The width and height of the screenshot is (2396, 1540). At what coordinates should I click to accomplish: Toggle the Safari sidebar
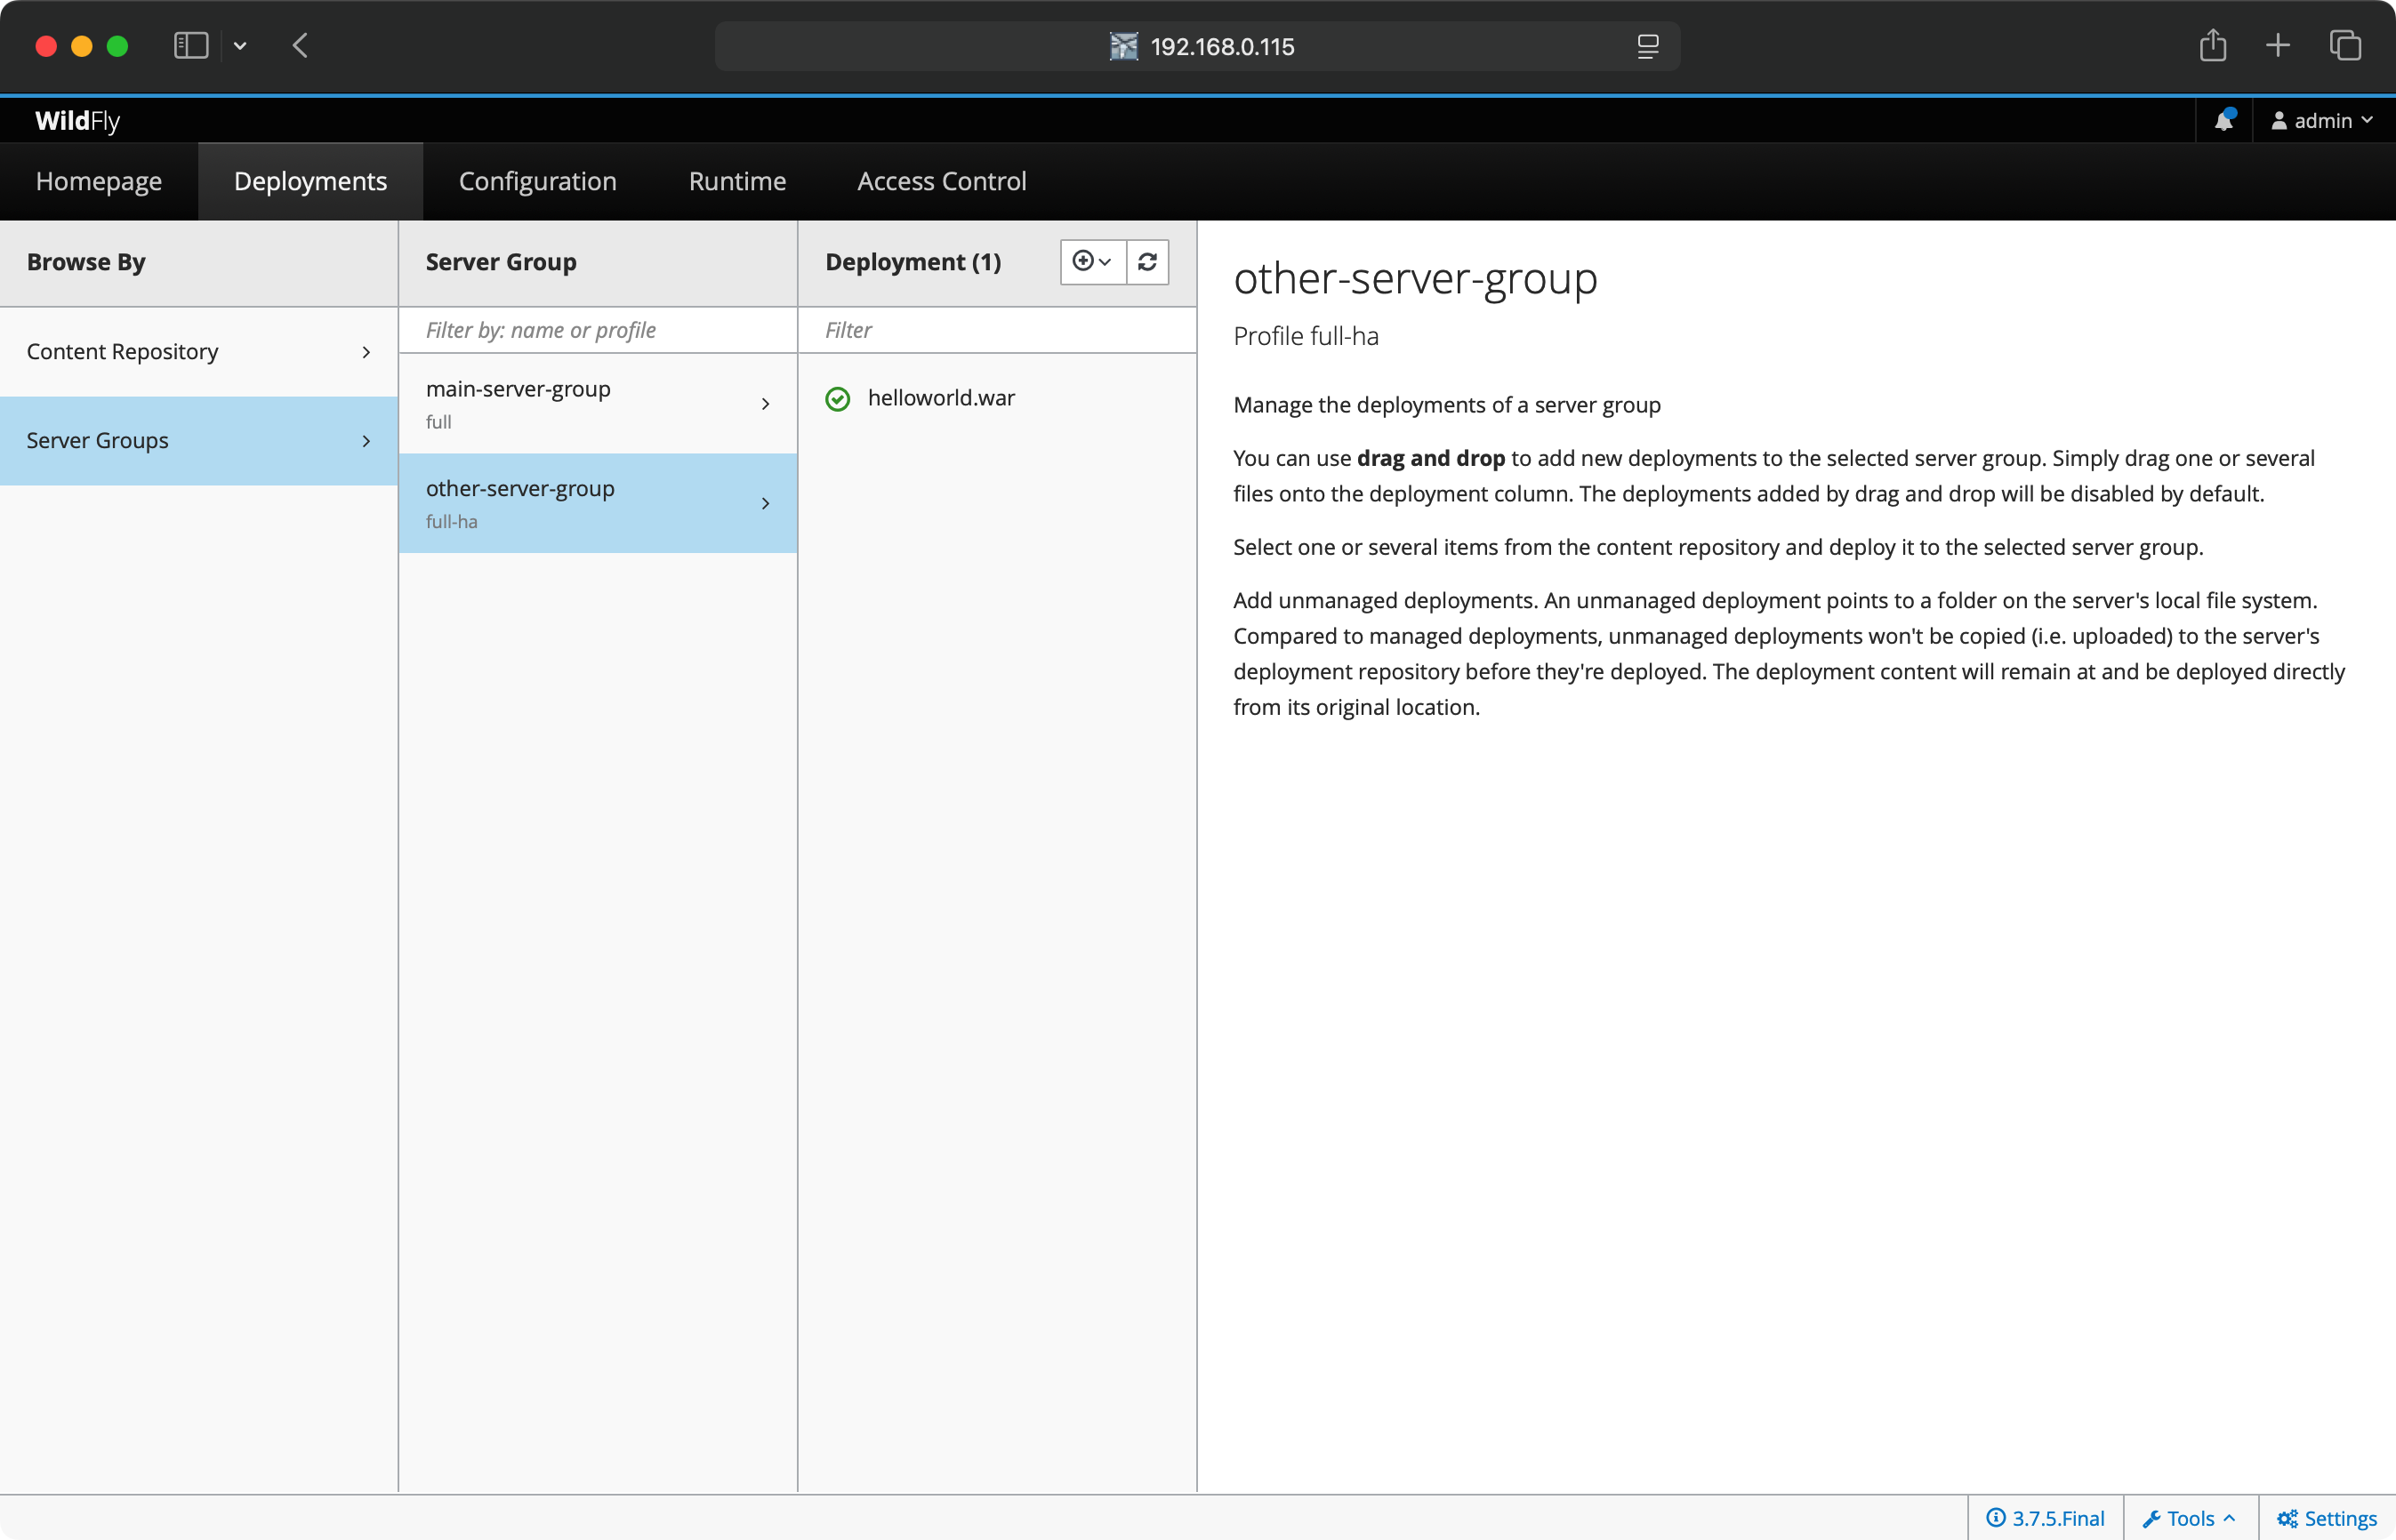[x=191, y=46]
